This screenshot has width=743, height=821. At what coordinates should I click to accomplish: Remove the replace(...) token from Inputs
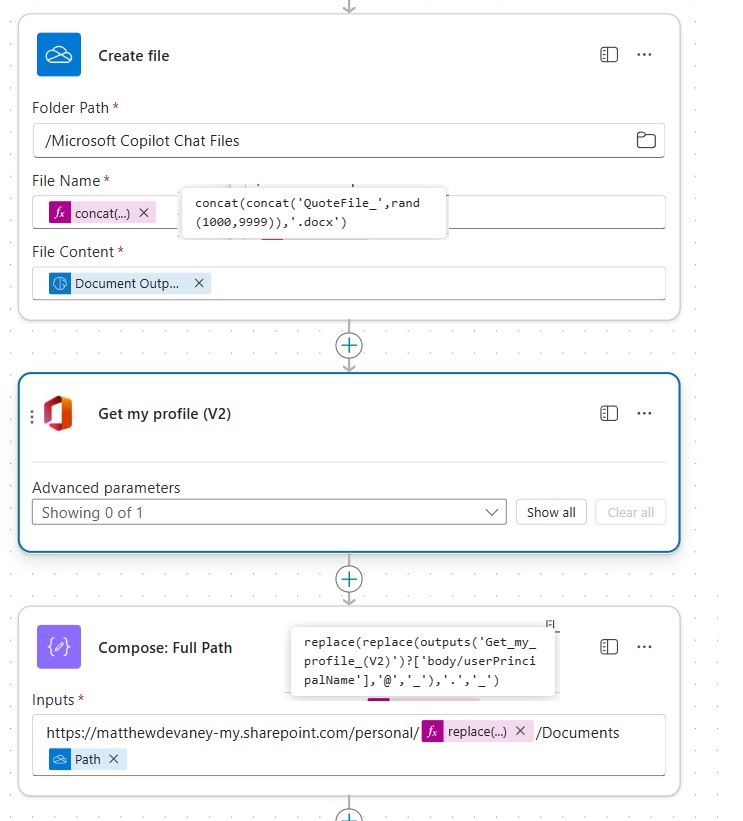[x=520, y=731]
